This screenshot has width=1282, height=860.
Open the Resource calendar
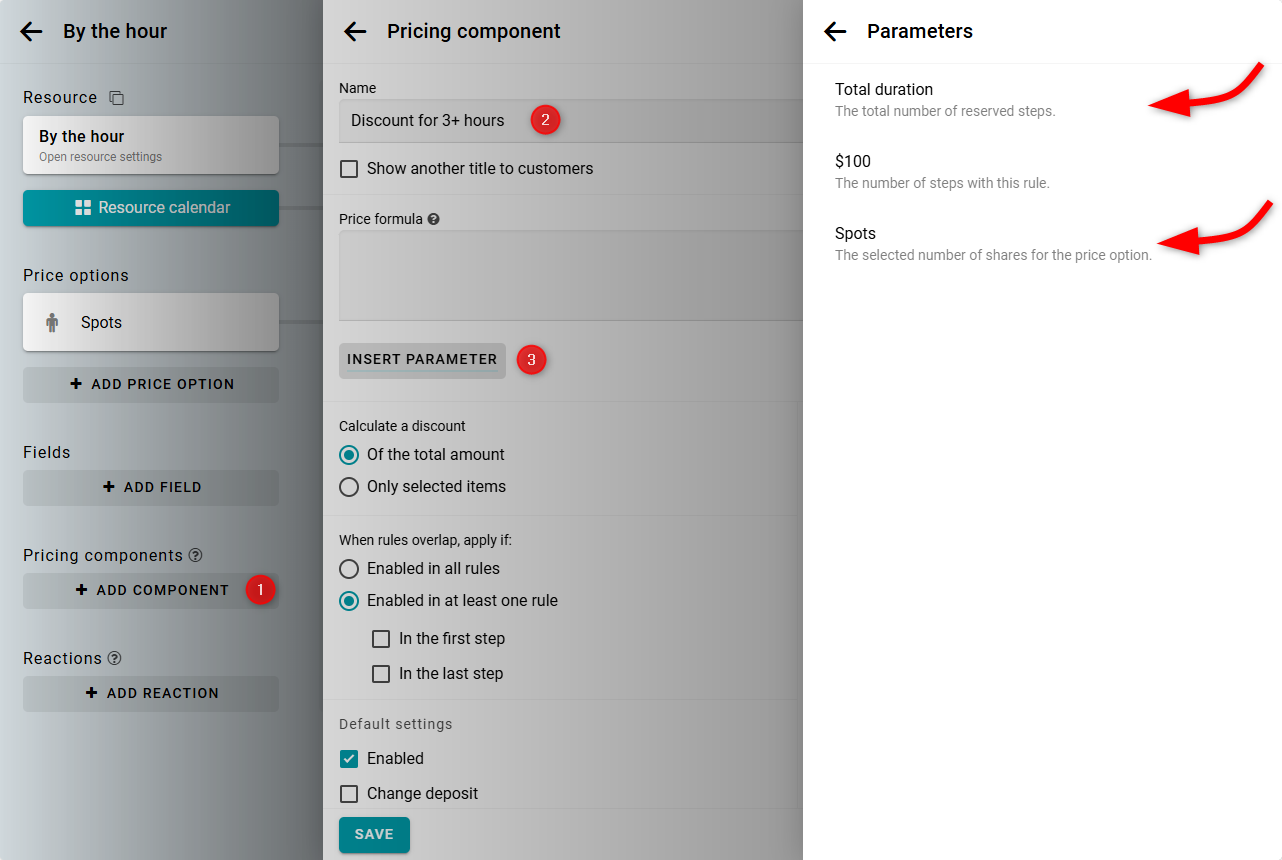click(x=151, y=208)
